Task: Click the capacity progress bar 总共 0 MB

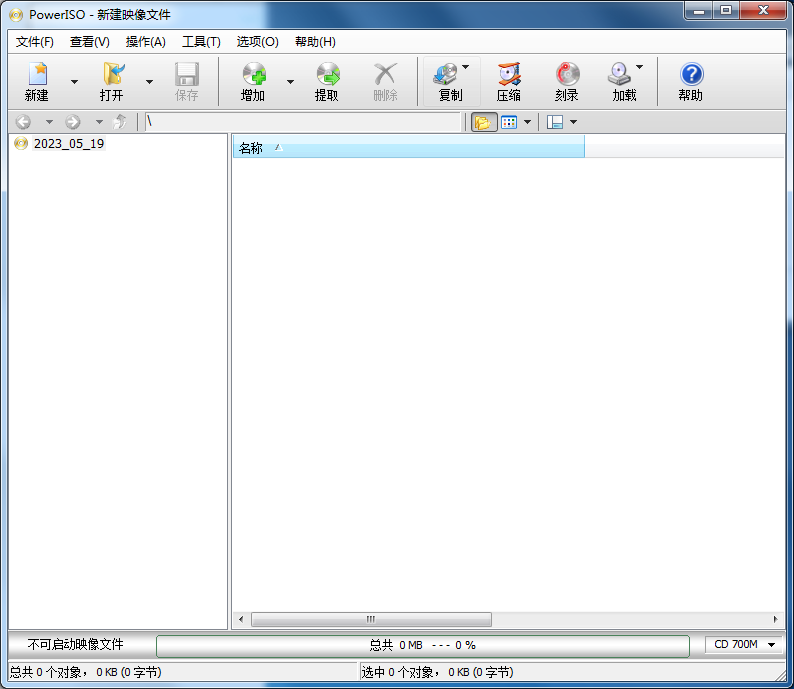Action: [423, 645]
